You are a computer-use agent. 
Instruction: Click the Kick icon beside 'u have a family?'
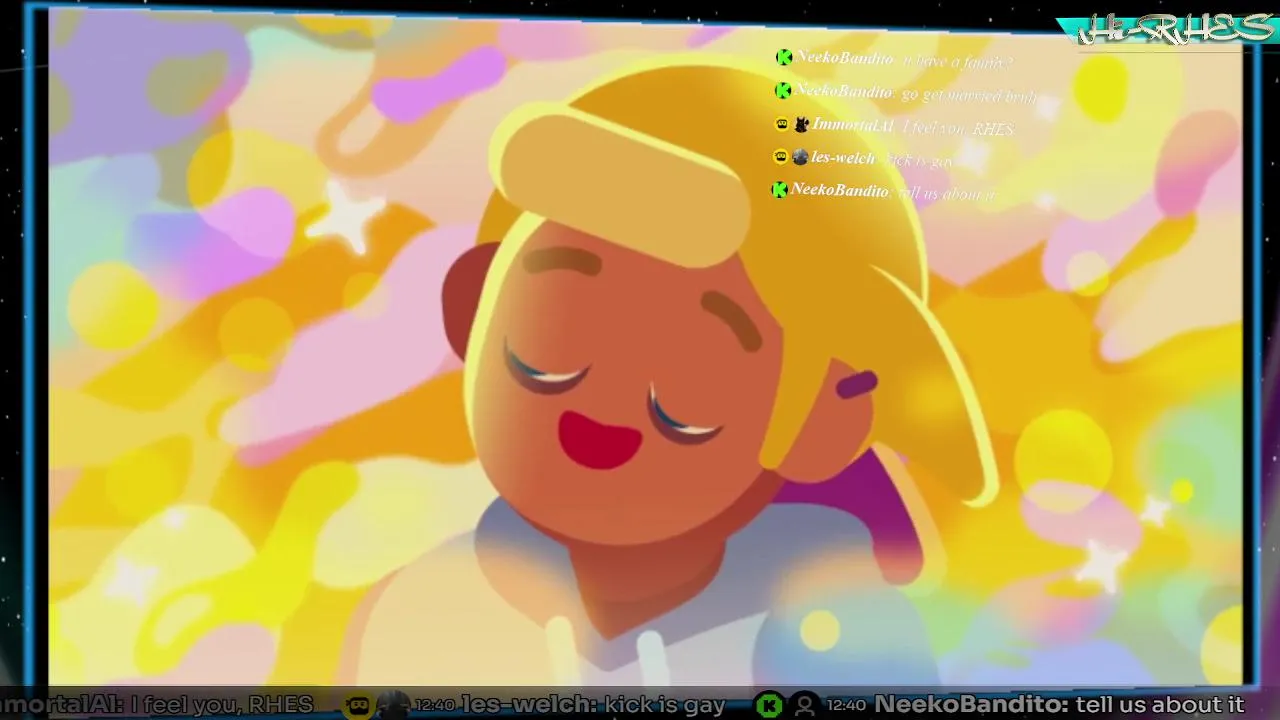coord(784,58)
